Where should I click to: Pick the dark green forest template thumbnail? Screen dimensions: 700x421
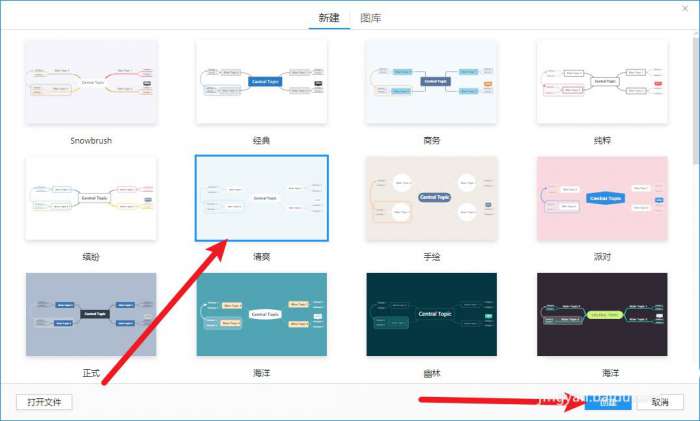coord(431,314)
